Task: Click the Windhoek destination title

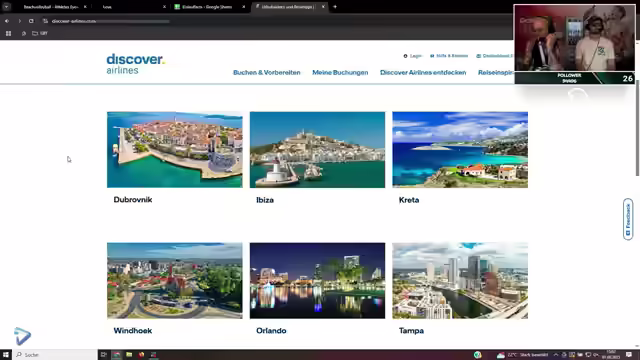Action: tap(133, 331)
